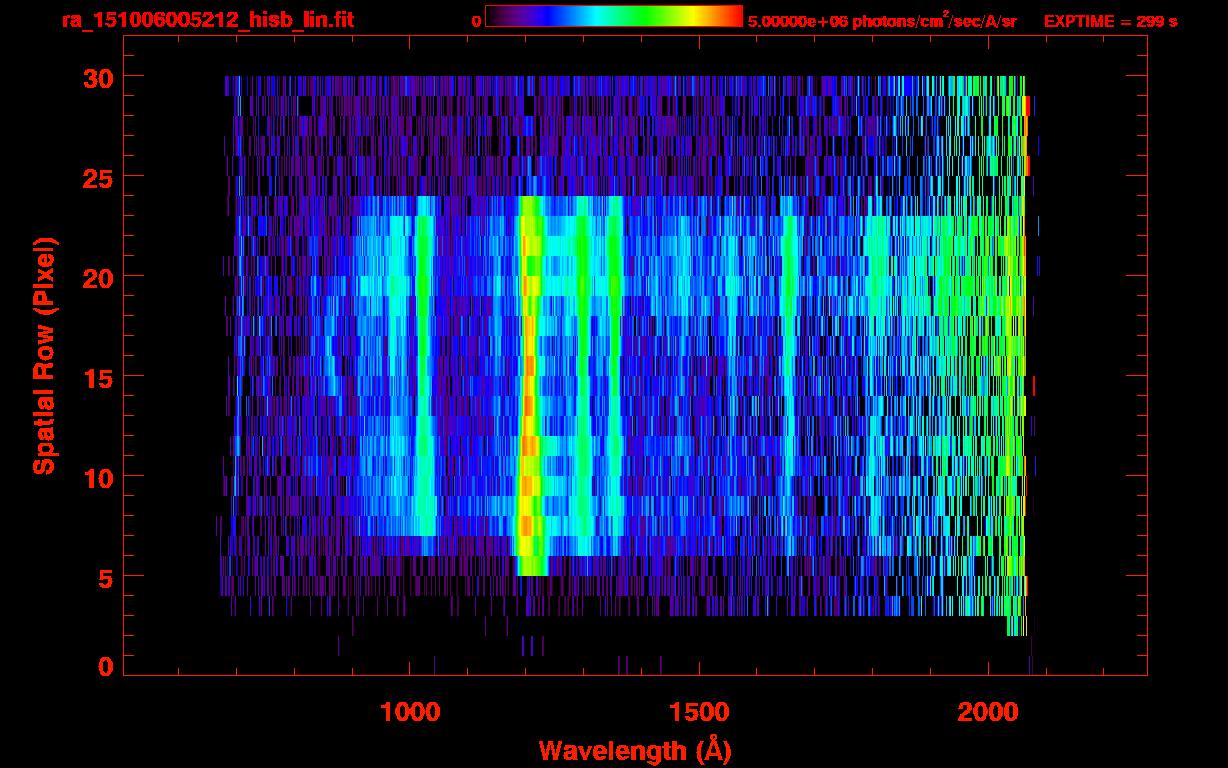The width and height of the screenshot is (1228, 768).
Task: Click the Spatial Row (Pixel) axis label
Action: [x=44, y=355]
